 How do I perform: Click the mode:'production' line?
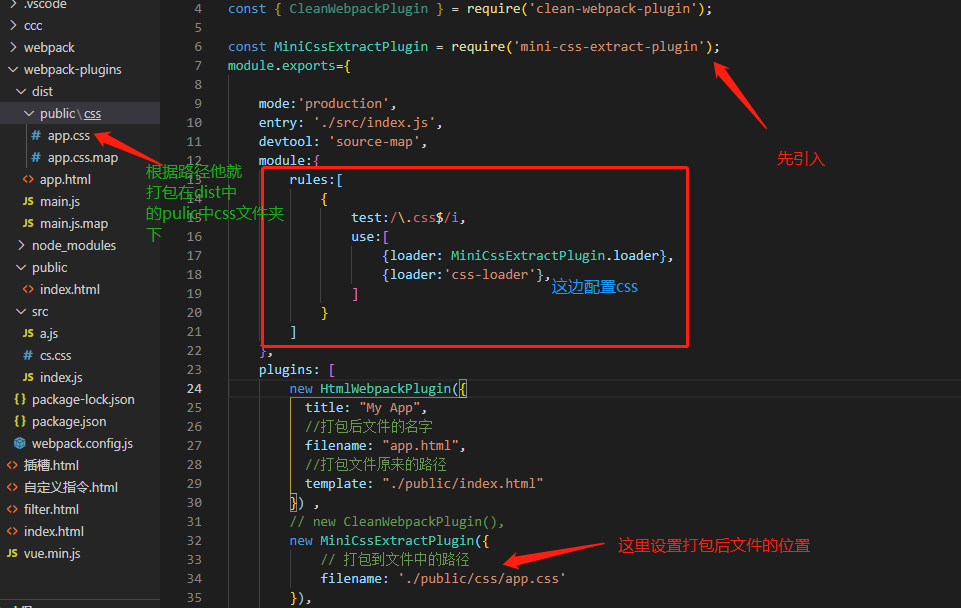tap(327, 104)
